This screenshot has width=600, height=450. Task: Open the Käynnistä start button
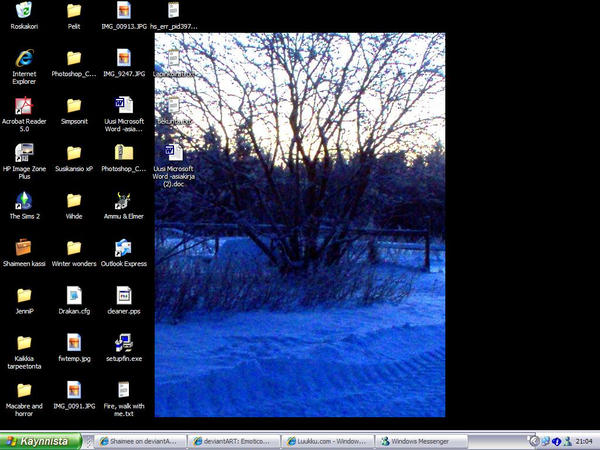pos(41,441)
